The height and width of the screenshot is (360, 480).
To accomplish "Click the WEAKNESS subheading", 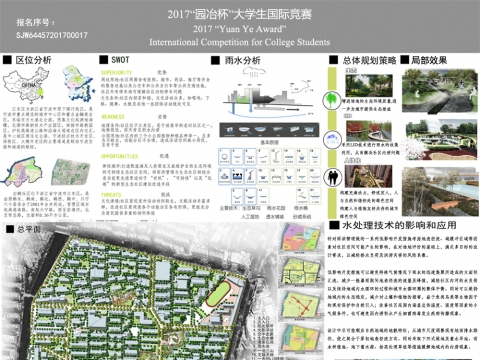I will 113,117.
